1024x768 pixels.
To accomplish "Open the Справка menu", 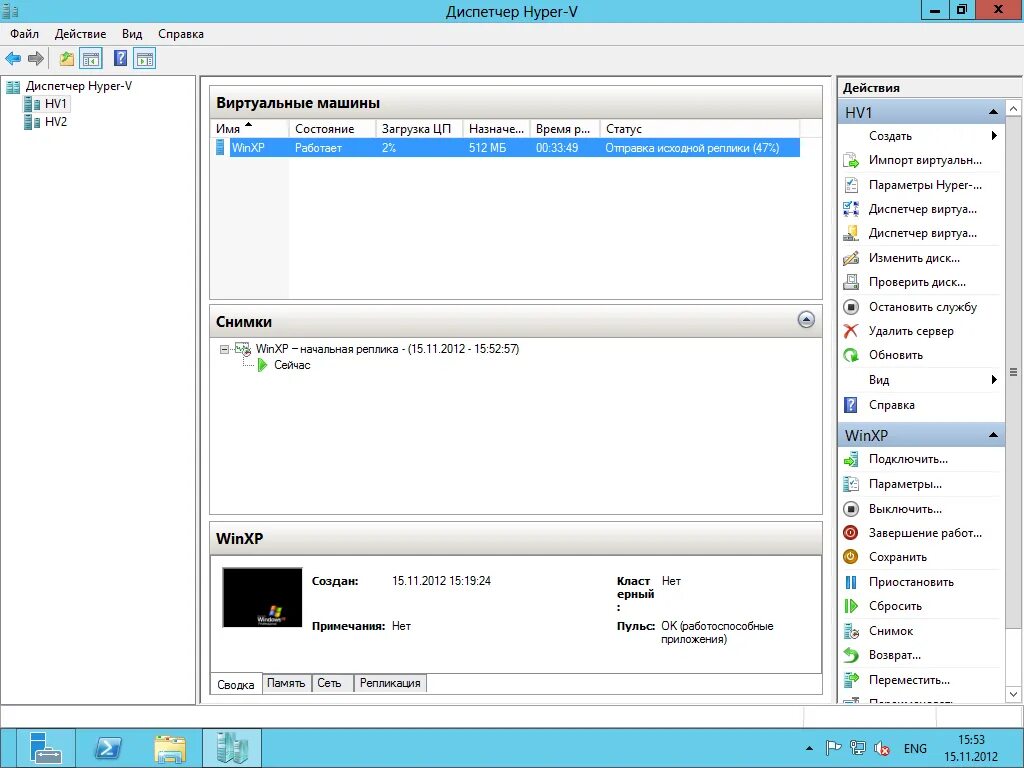I will (181, 34).
